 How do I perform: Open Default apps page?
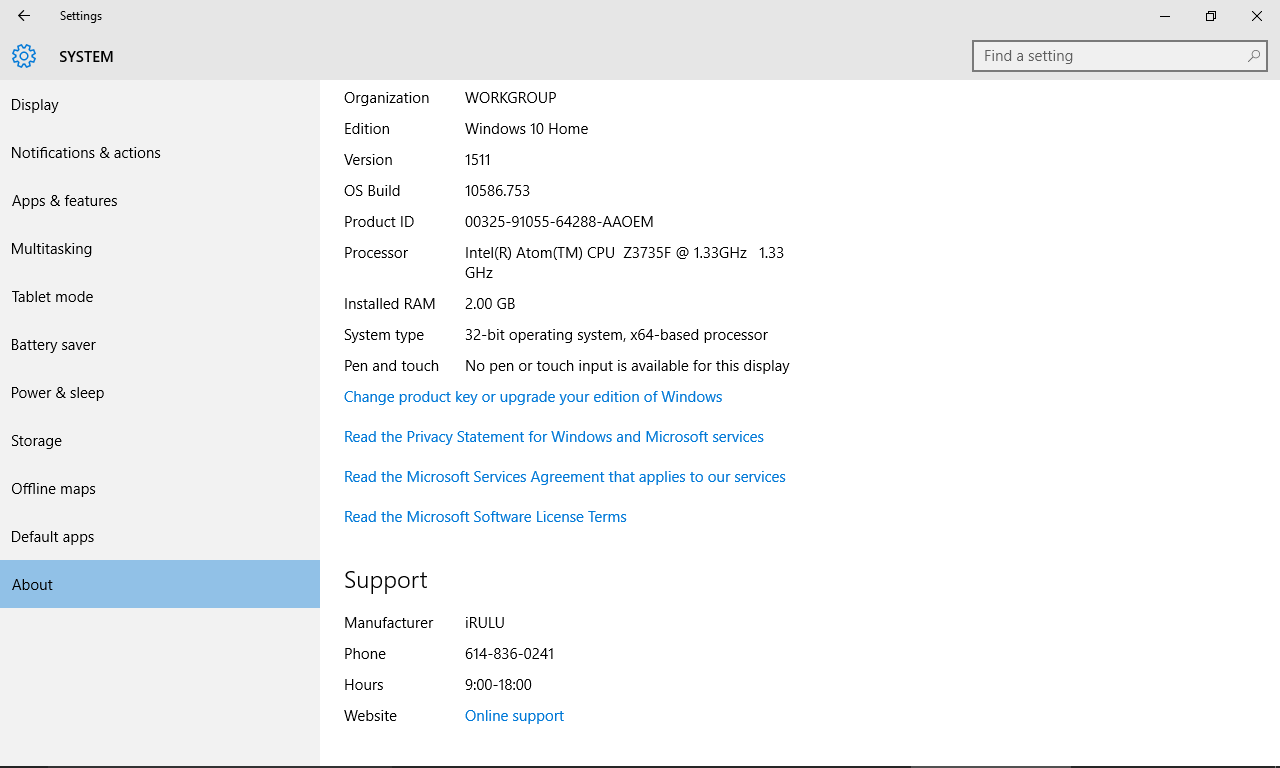(53, 537)
